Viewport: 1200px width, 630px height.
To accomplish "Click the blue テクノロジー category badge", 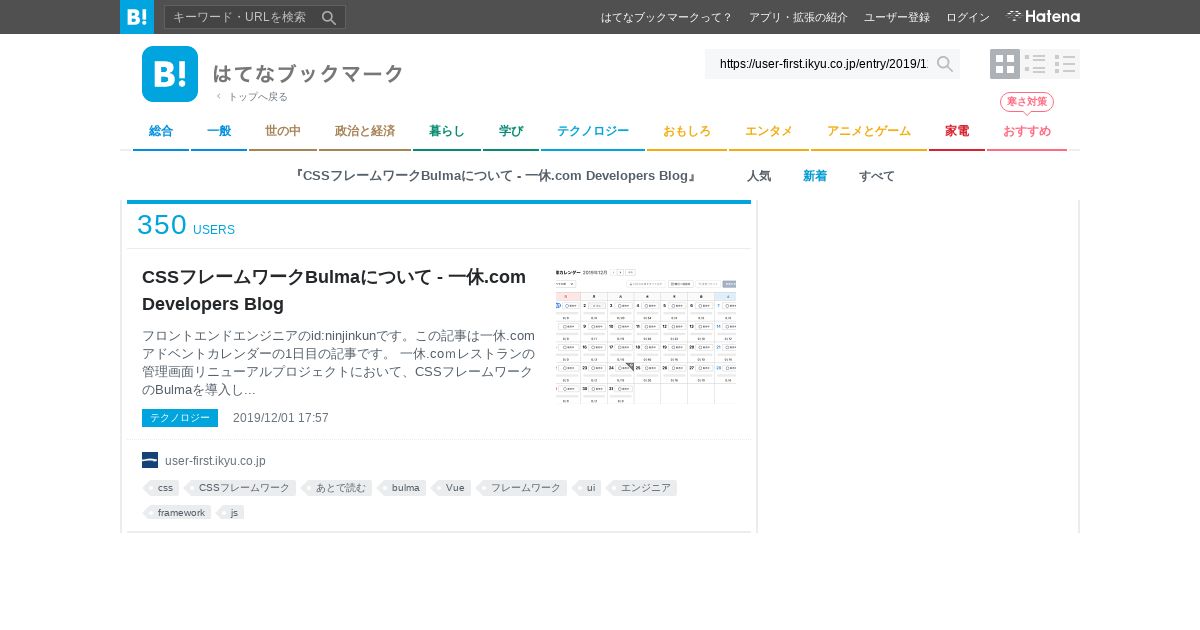I will point(180,418).
